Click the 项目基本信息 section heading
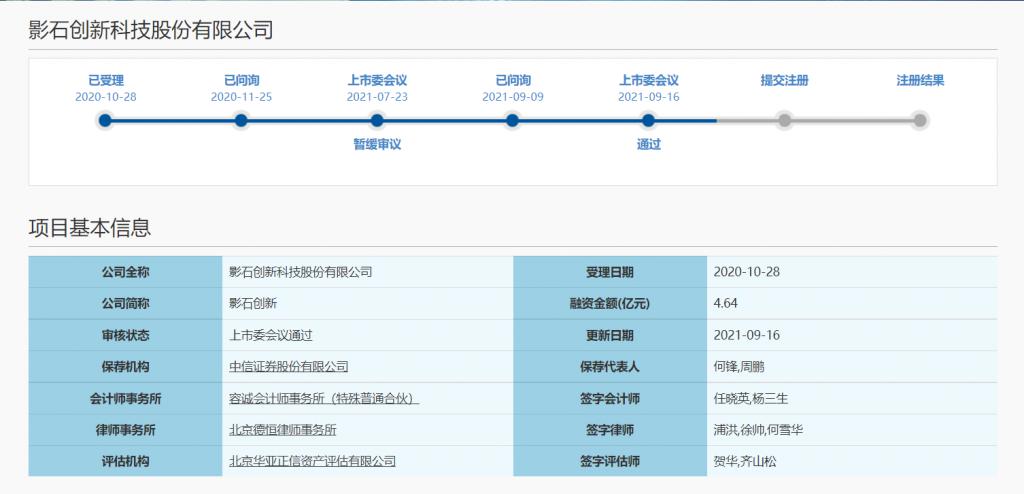This screenshot has height=494, width=1024. coord(90,227)
